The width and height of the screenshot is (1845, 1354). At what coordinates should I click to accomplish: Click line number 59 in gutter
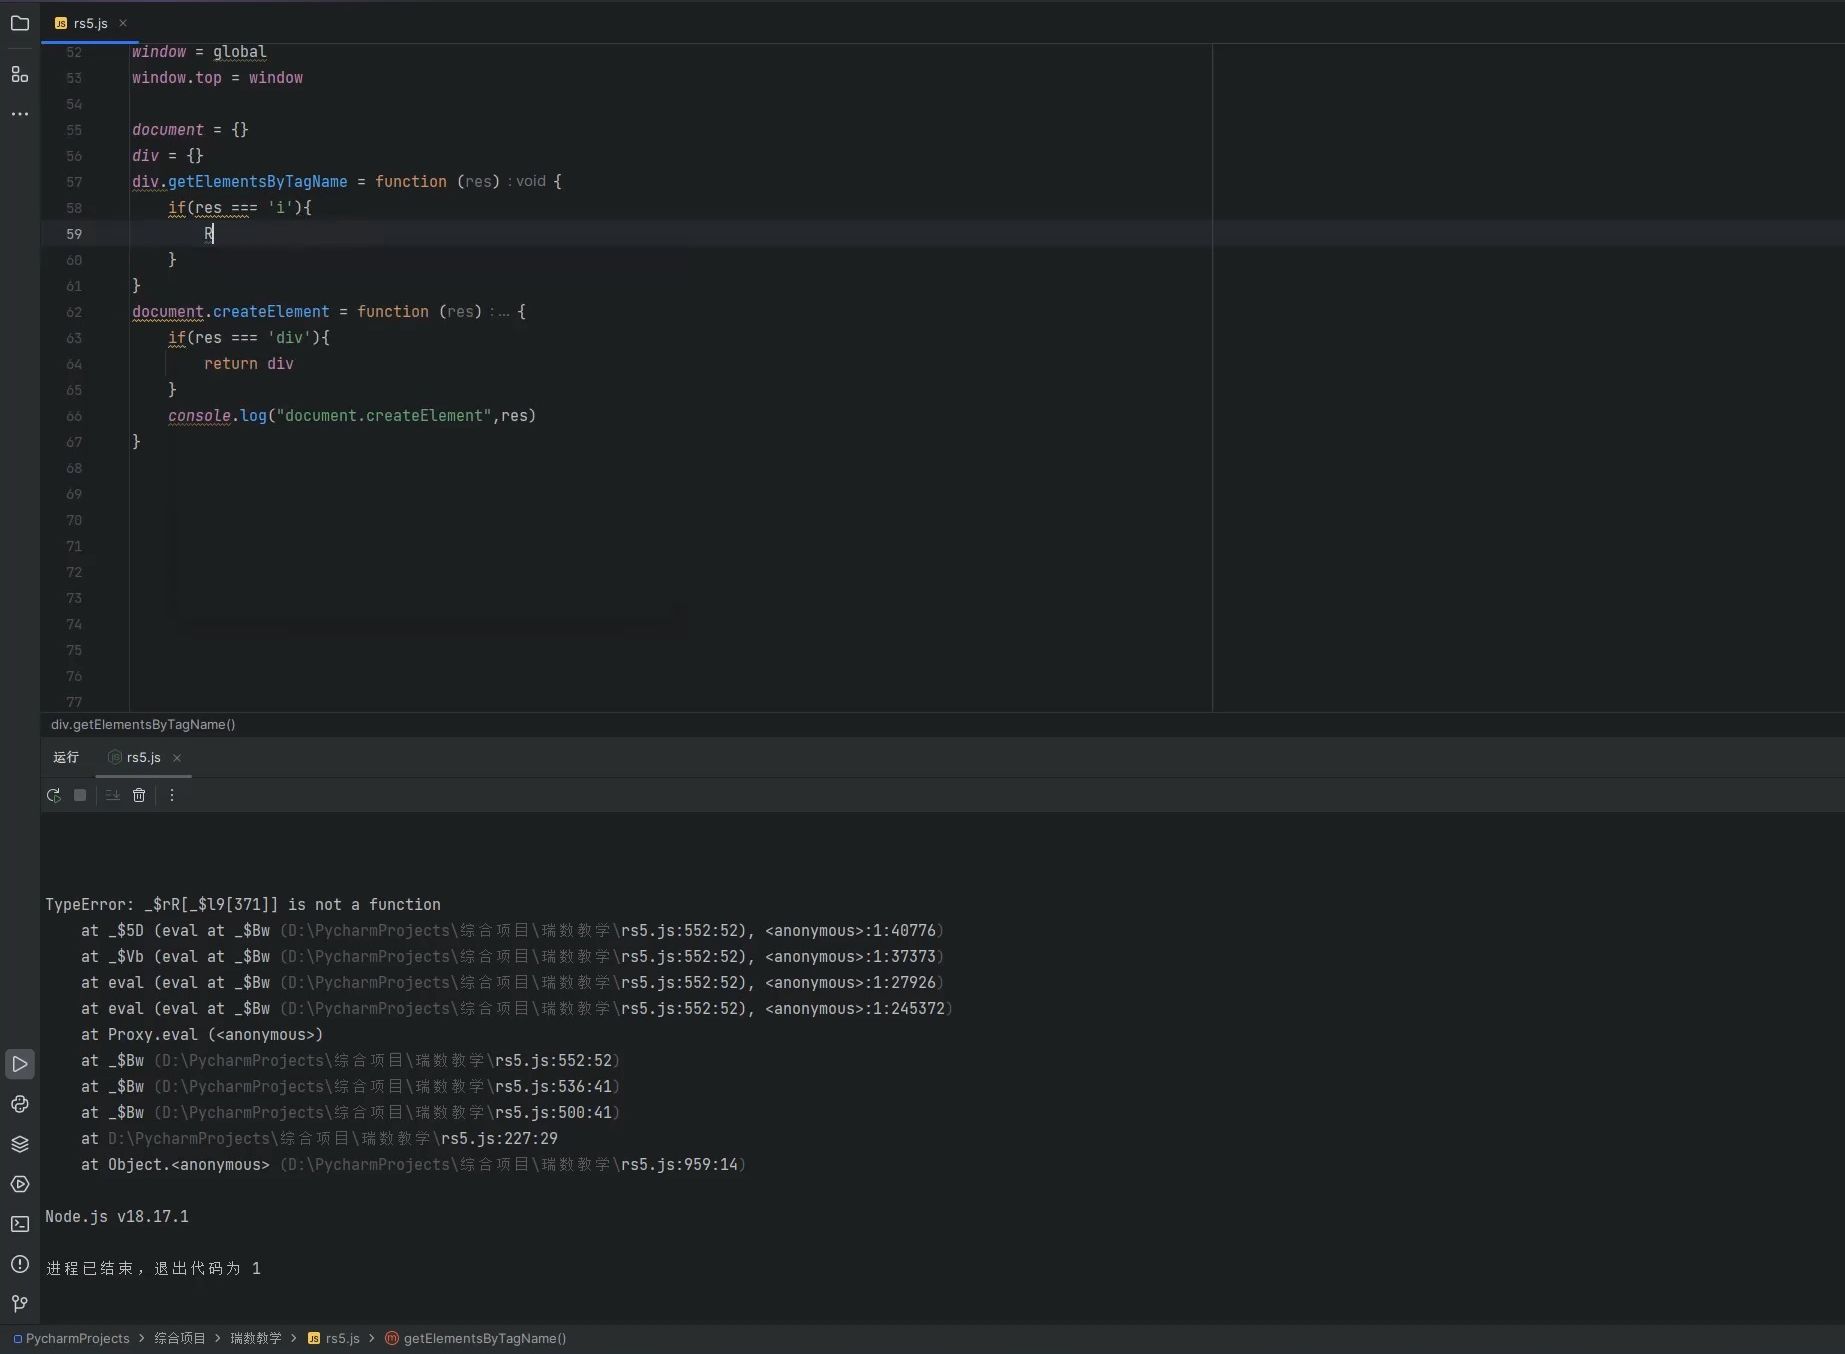coord(74,234)
